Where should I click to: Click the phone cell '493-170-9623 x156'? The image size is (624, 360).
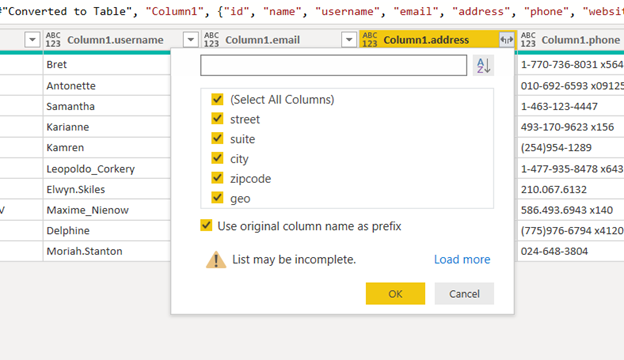point(571,127)
